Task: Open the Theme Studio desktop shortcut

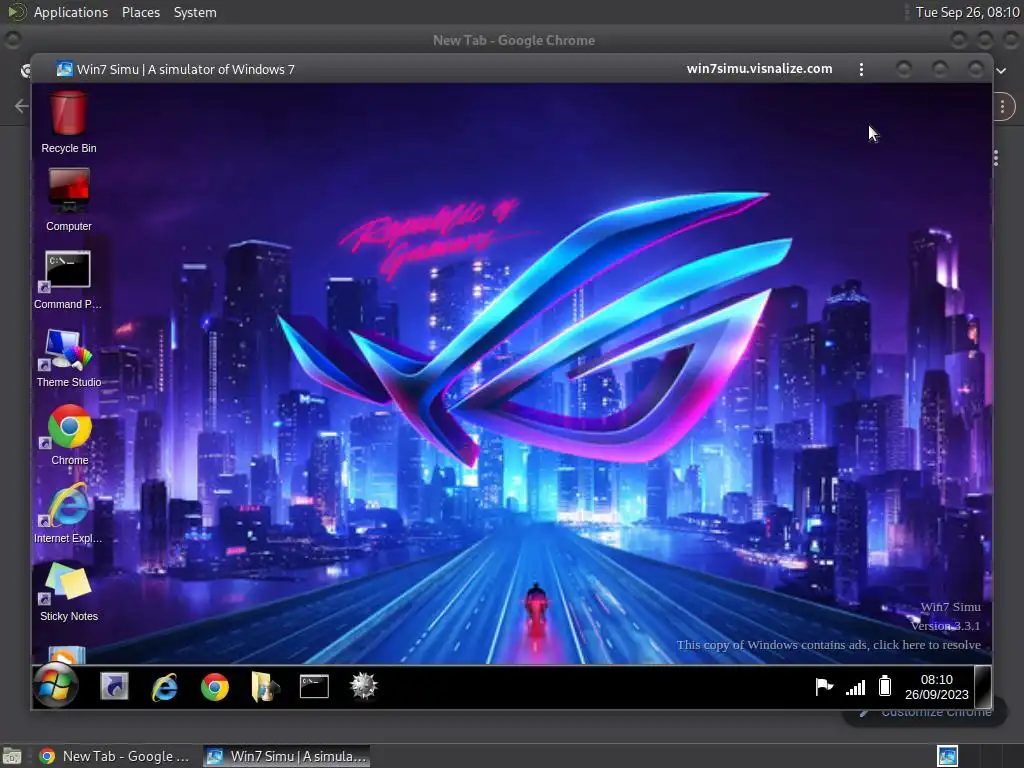Action: point(69,357)
